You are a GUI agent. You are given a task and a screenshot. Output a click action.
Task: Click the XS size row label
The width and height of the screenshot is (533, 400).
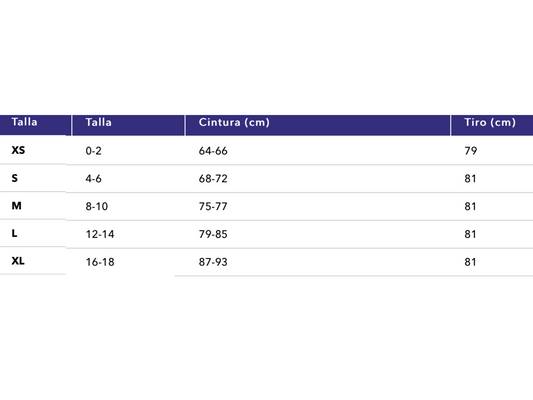[18, 150]
